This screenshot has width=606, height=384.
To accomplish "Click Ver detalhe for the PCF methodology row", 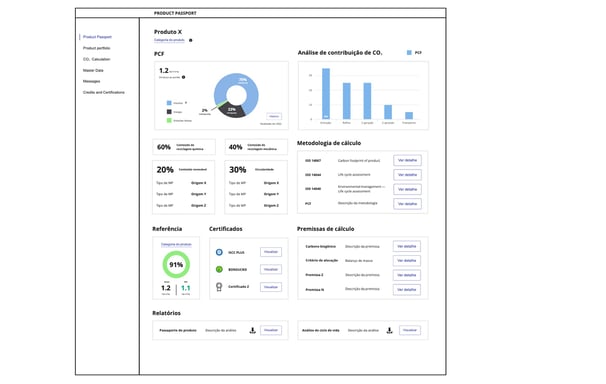I will [x=407, y=204].
